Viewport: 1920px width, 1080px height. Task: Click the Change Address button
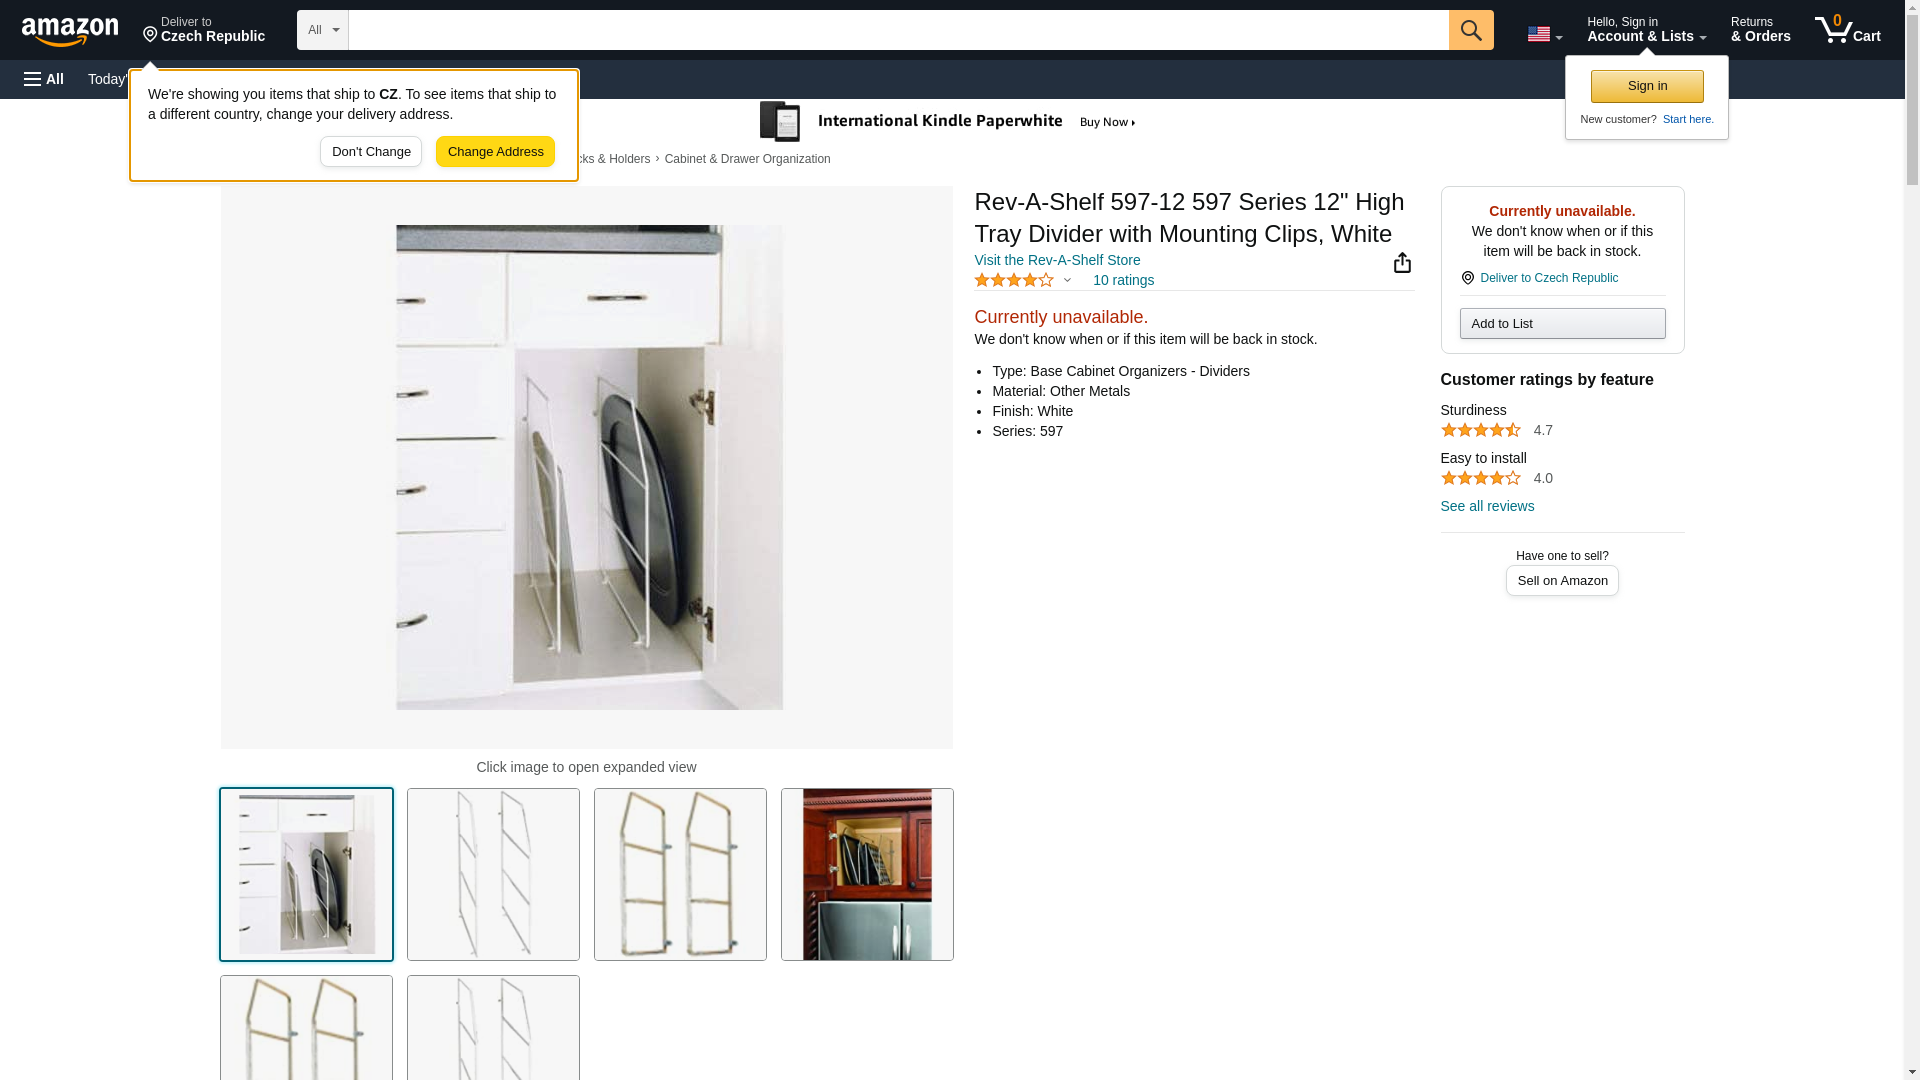click(x=495, y=152)
